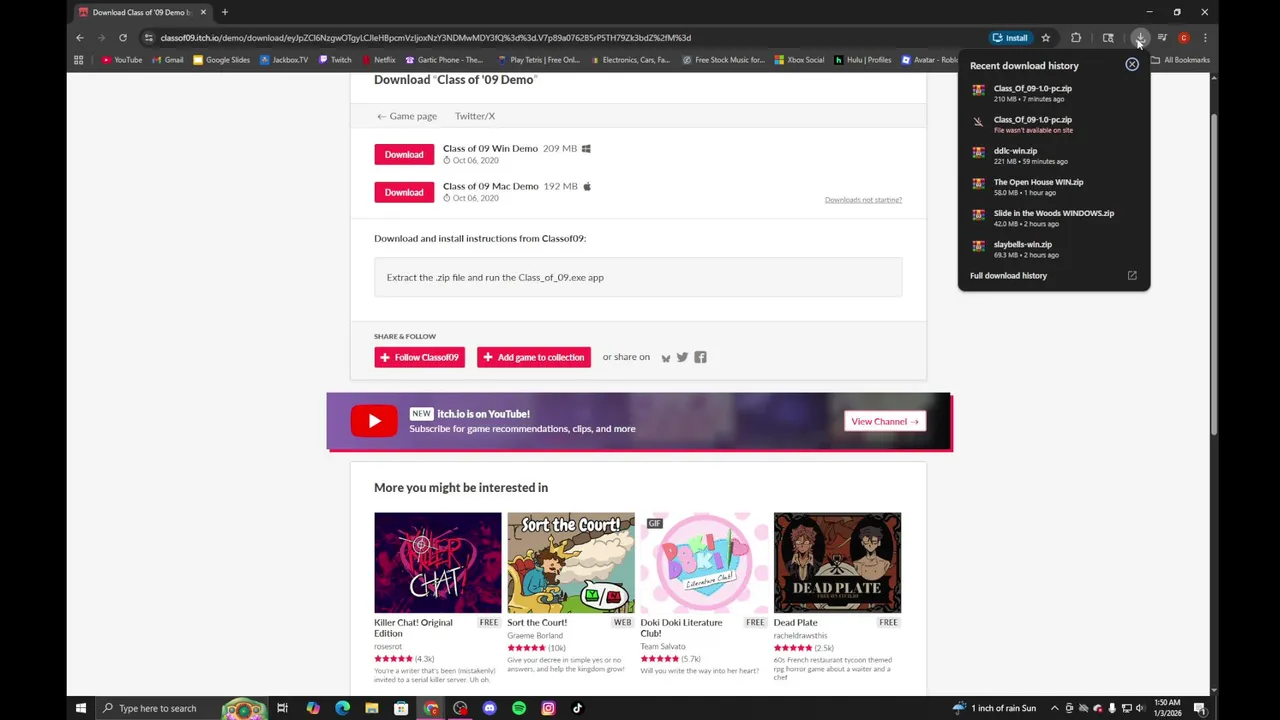Open first Class_Of_09-1.0-pc.zip download (210 MB)

click(x=1054, y=93)
